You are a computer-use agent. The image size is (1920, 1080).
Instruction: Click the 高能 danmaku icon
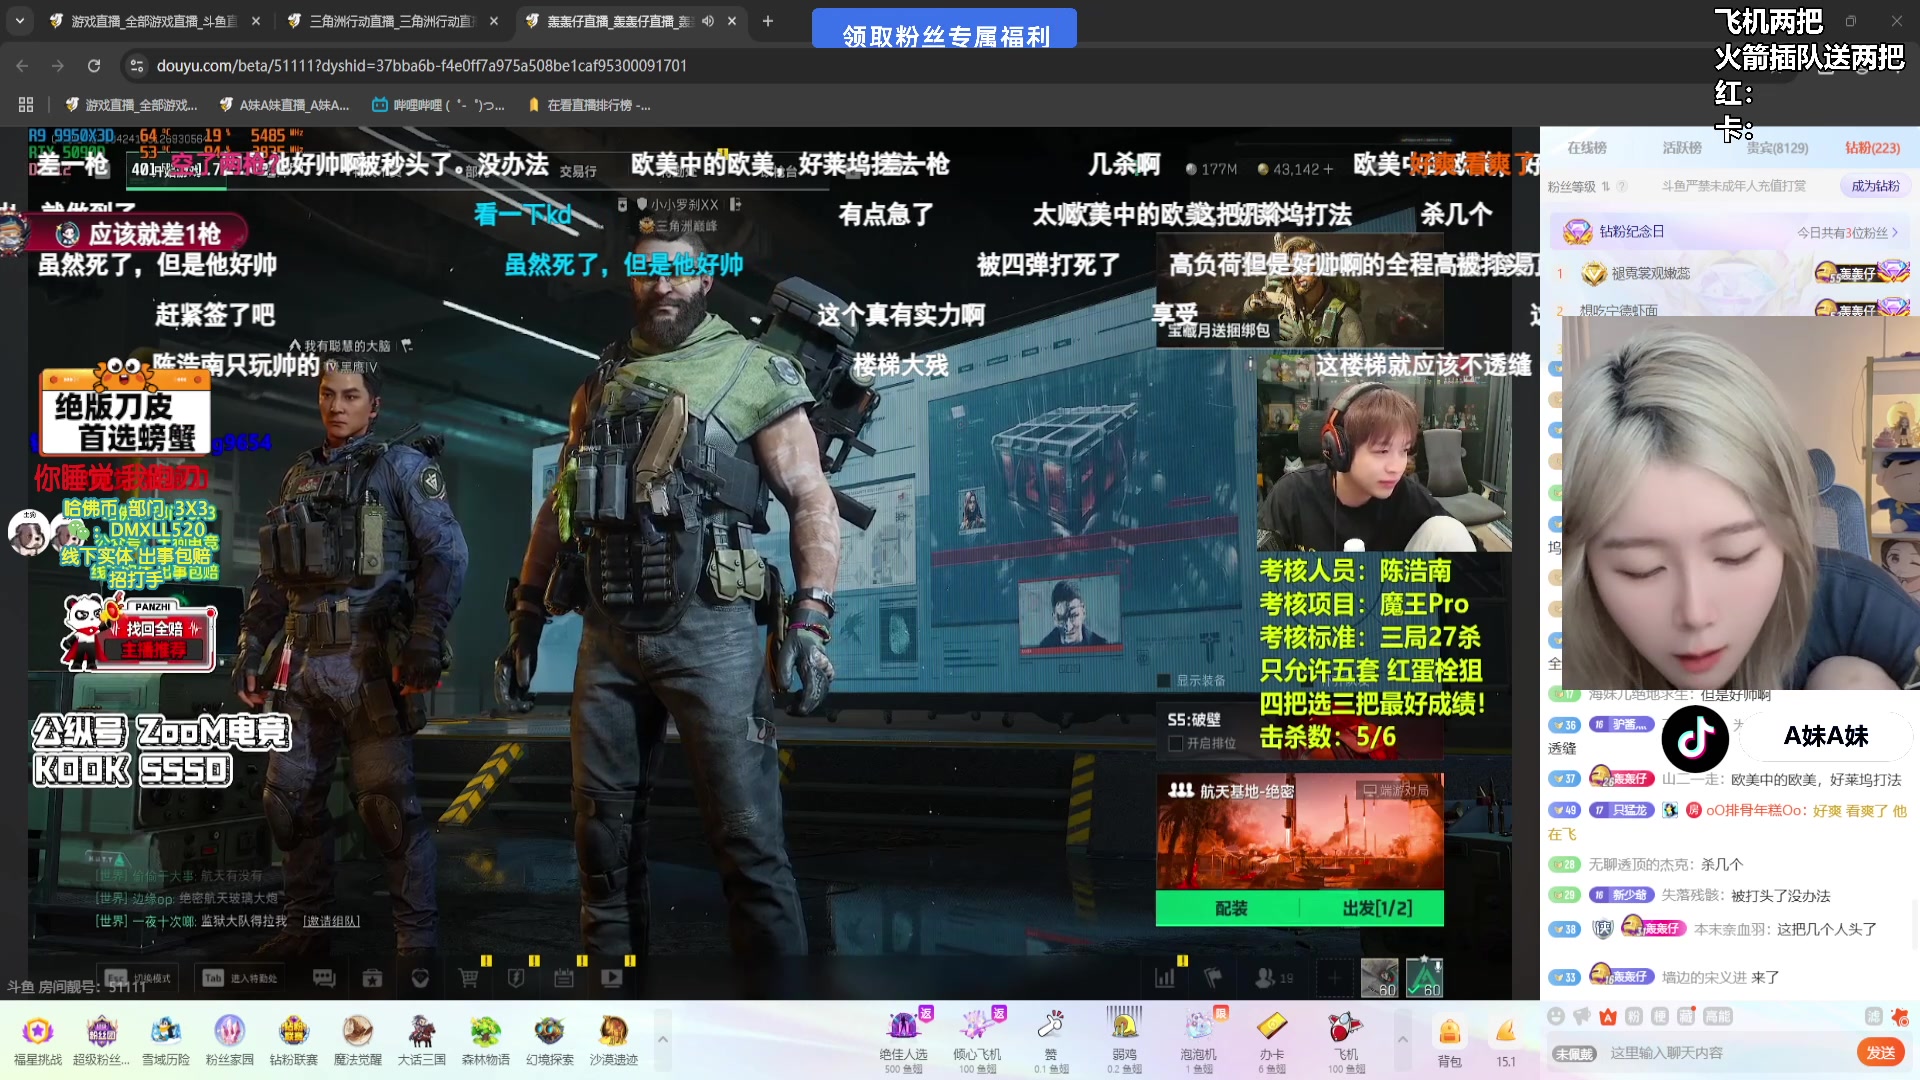pyautogui.click(x=1717, y=1017)
